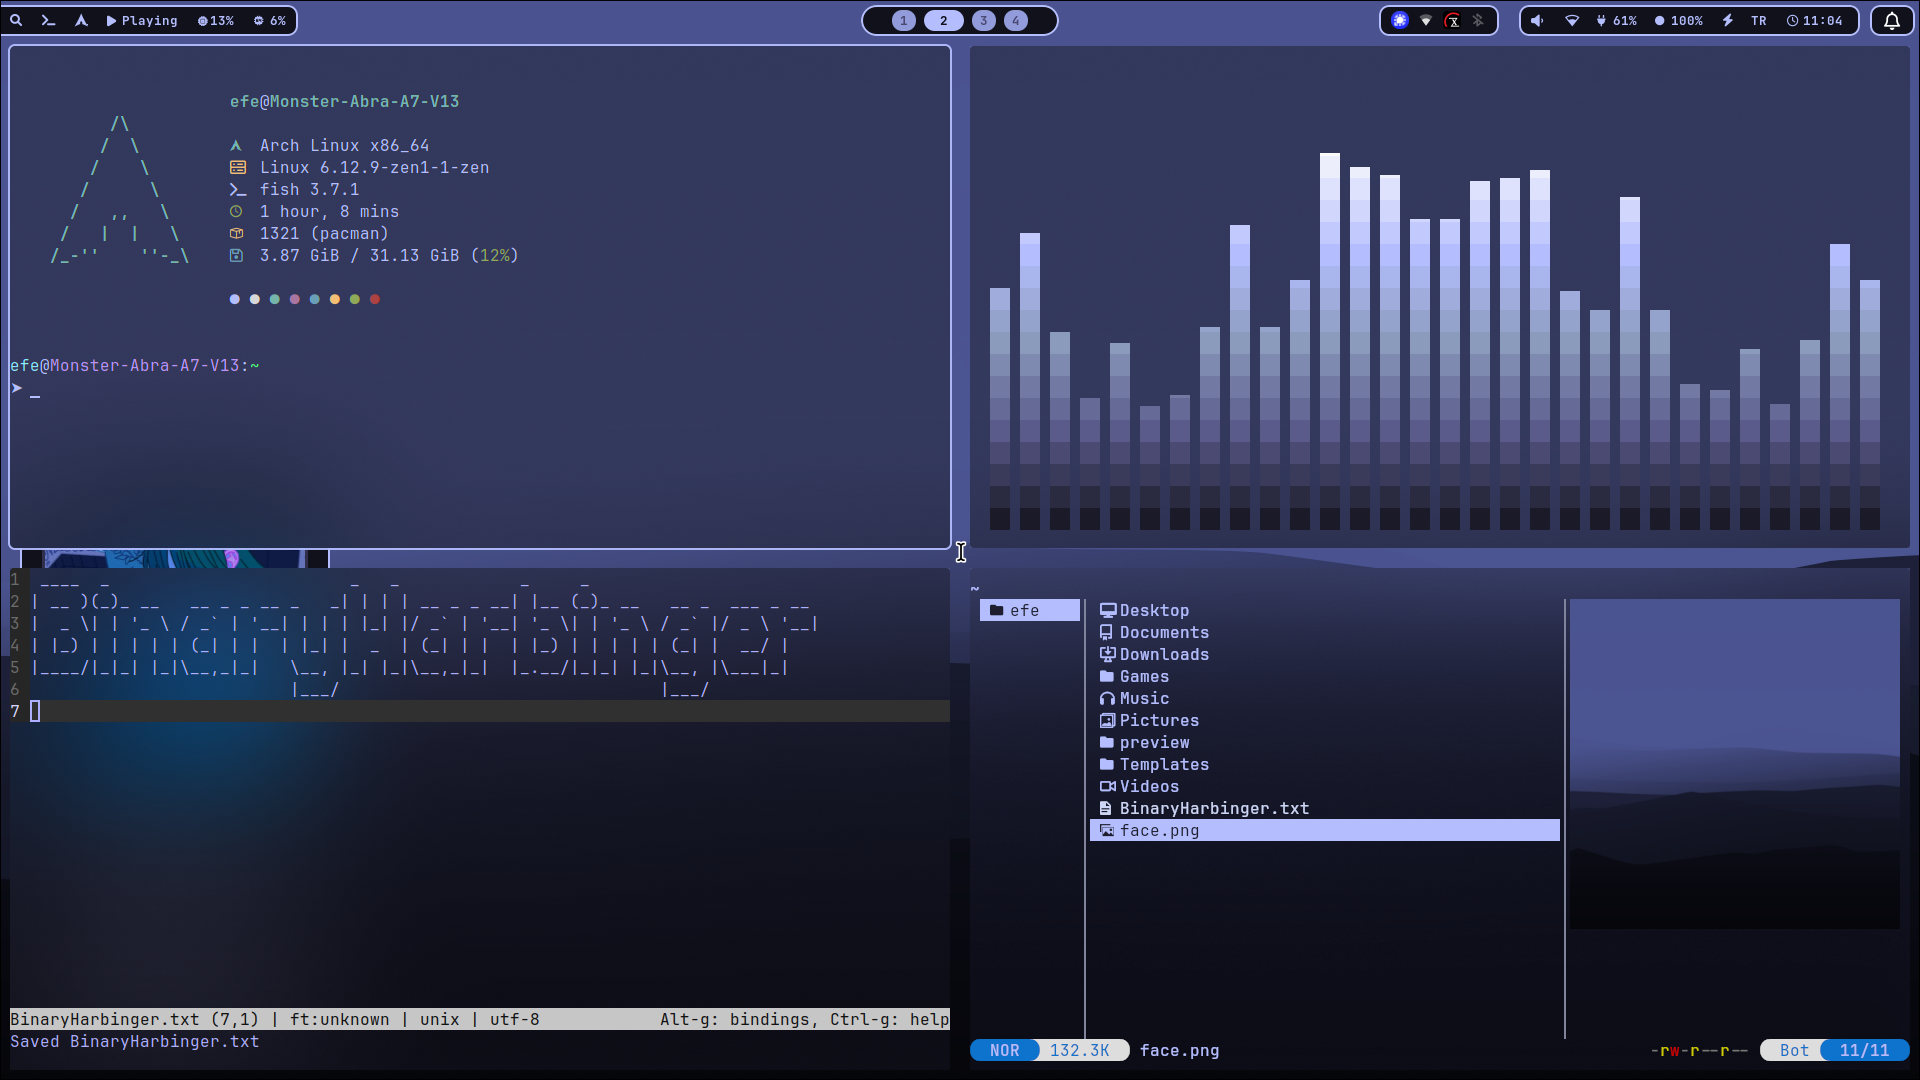1920x1080 pixels.
Task: Click the yellow color dot in fetch palette
Action: click(x=335, y=299)
